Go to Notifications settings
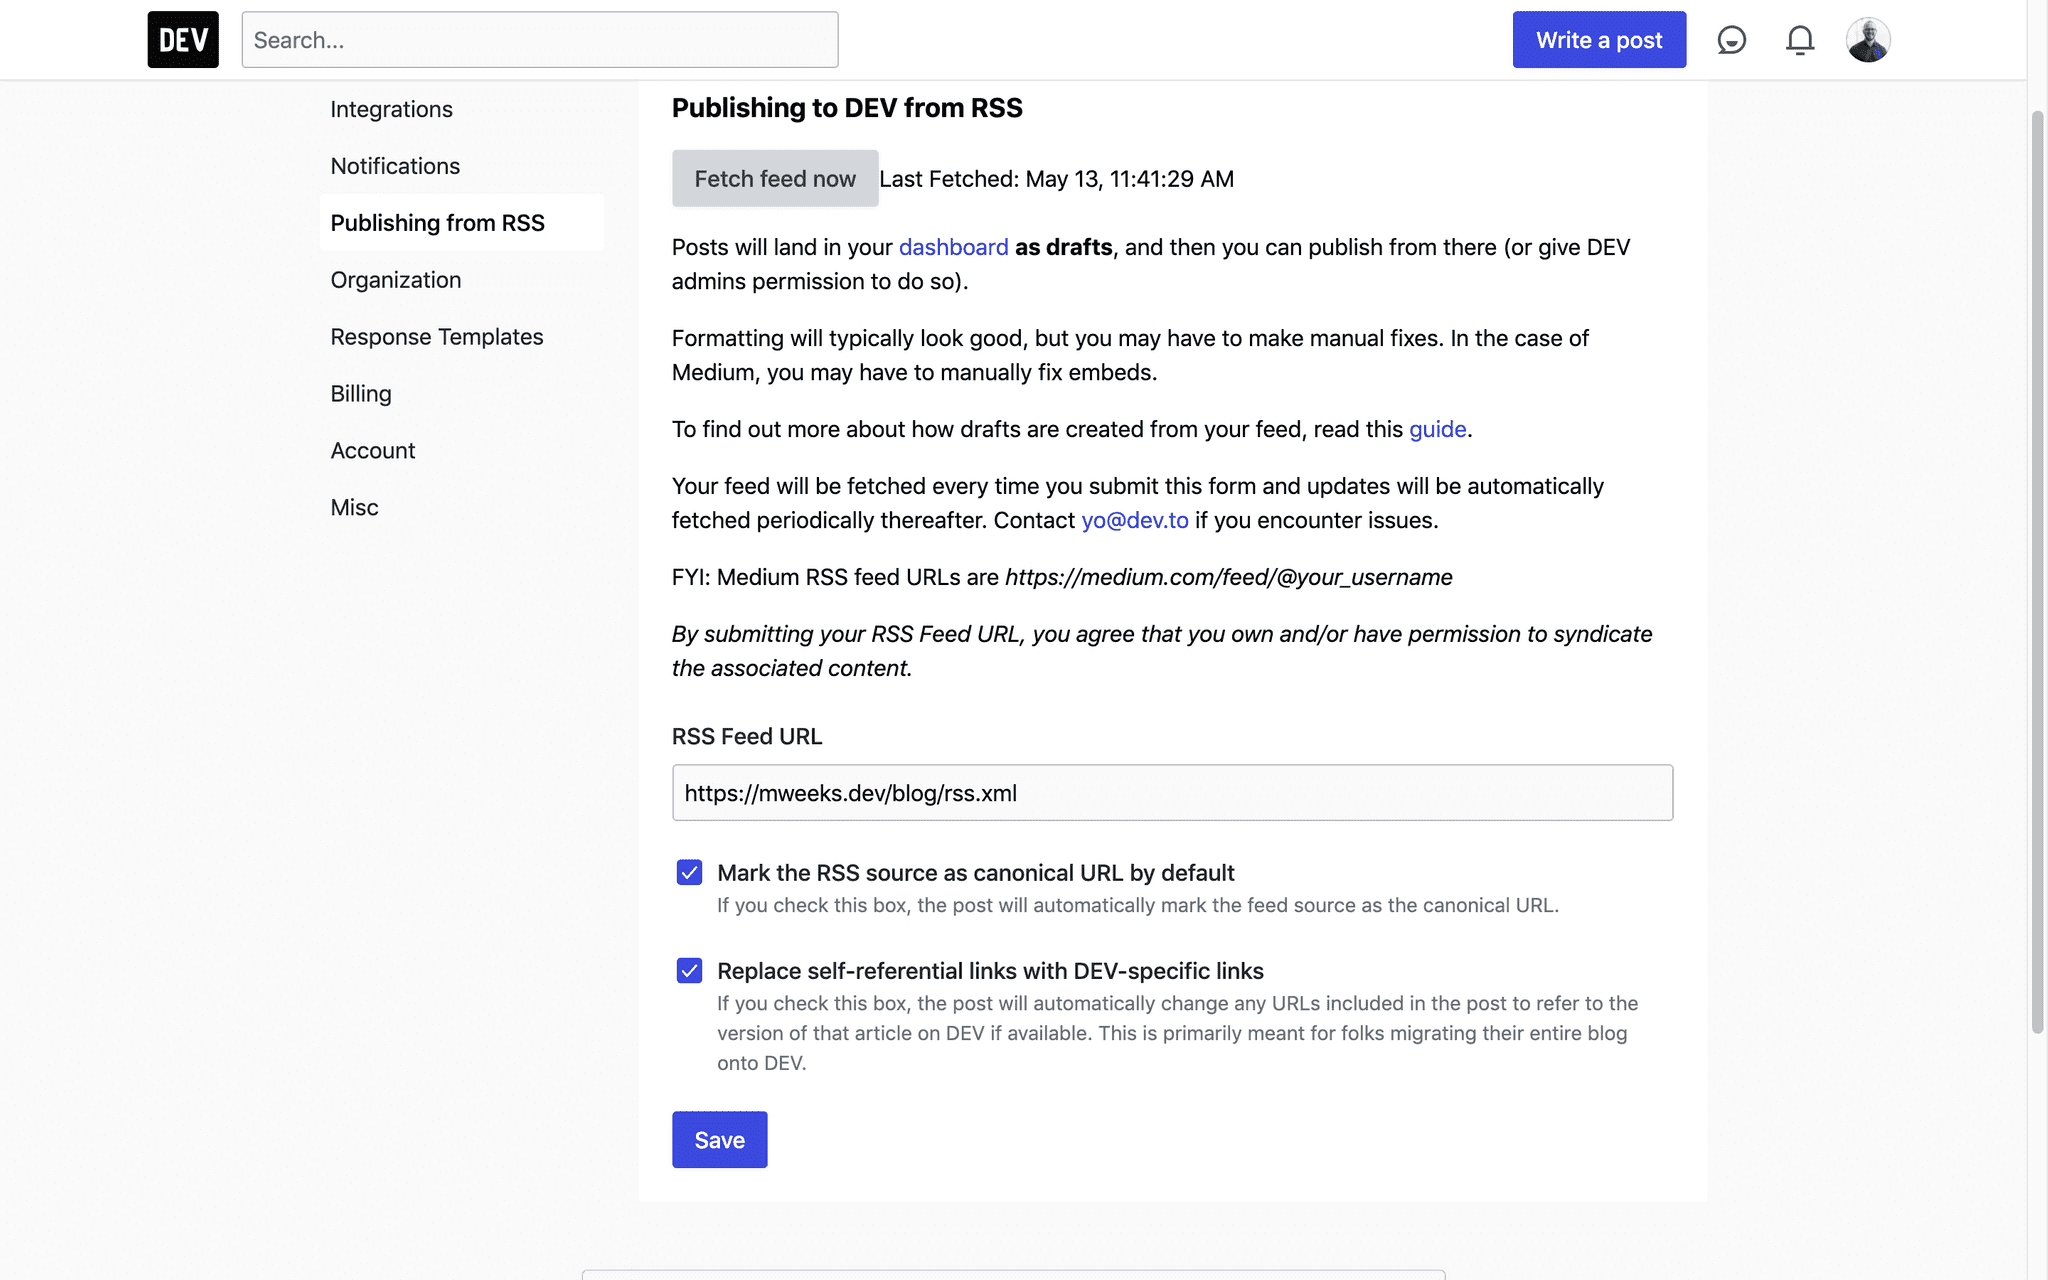This screenshot has height=1280, width=2048. pos(395,166)
